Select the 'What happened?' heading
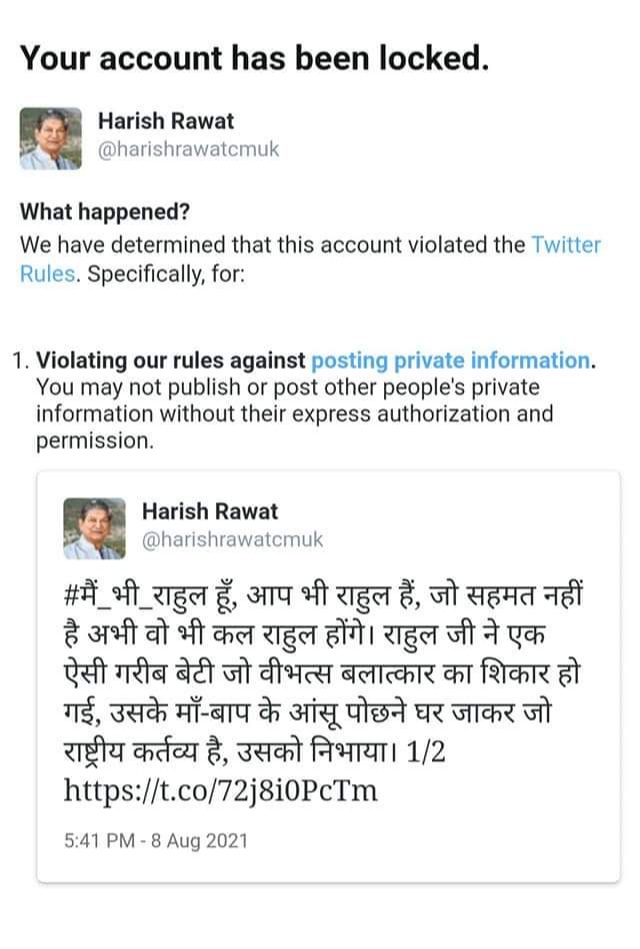The image size is (640, 949). 105,212
